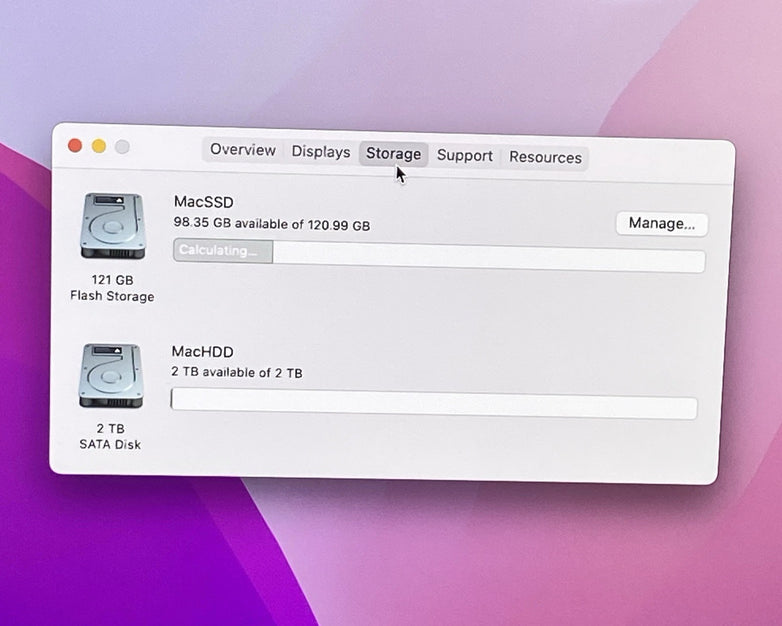Switch to the Overview tab
The width and height of the screenshot is (782, 626).
click(242, 150)
